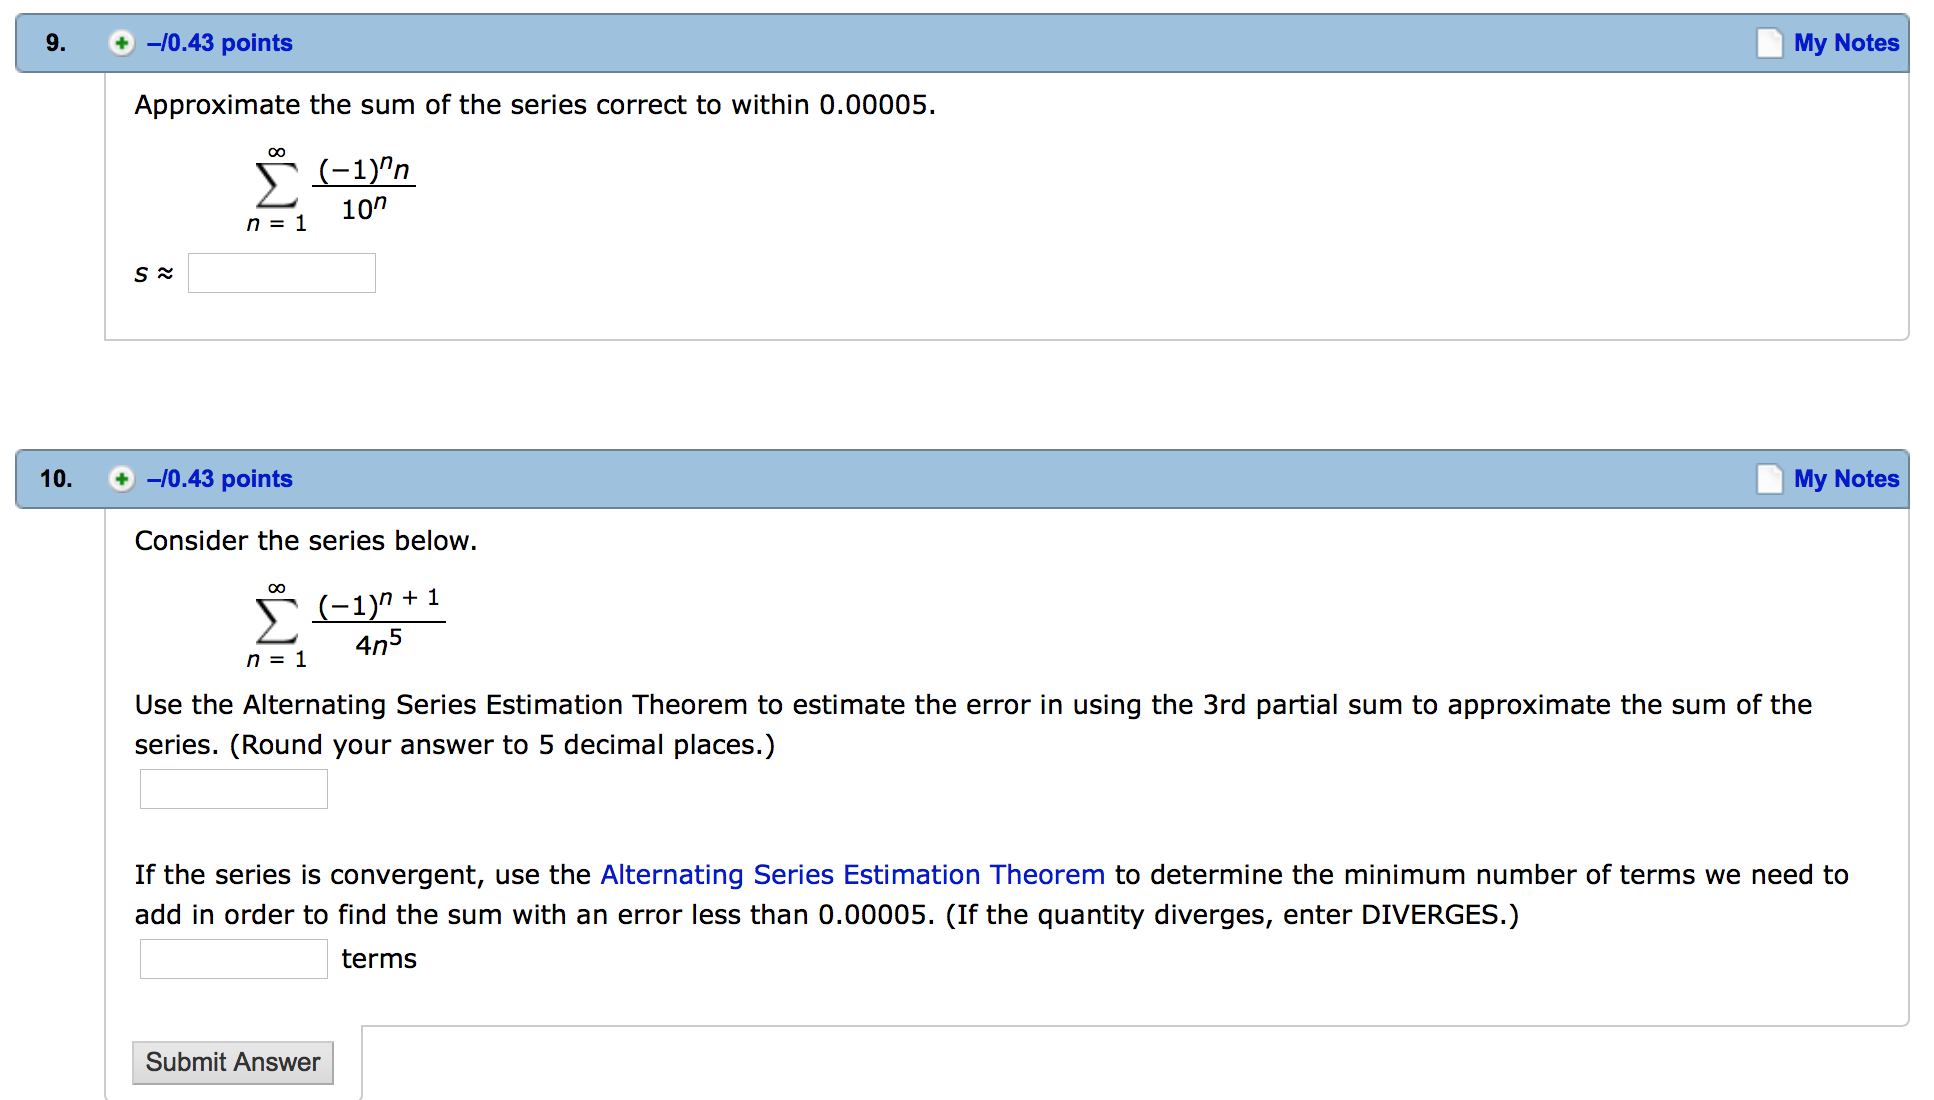Click the minimum number of terms input box

pos(233,958)
